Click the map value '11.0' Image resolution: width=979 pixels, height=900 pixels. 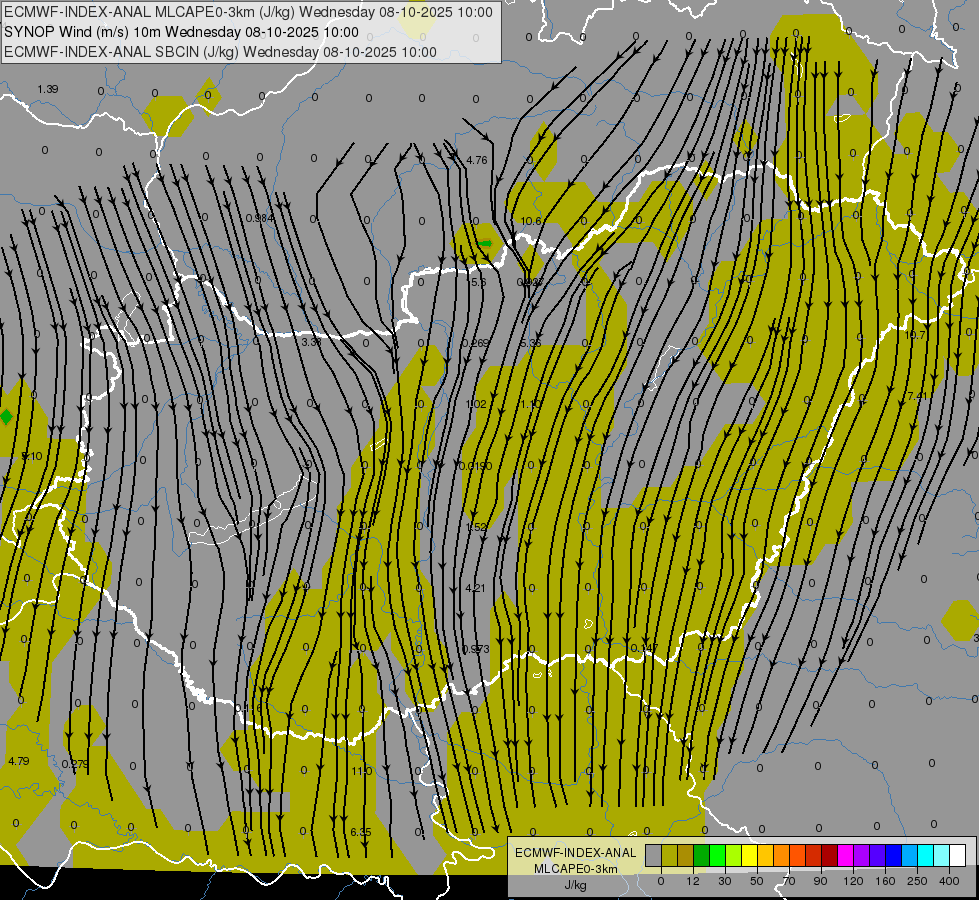(362, 771)
